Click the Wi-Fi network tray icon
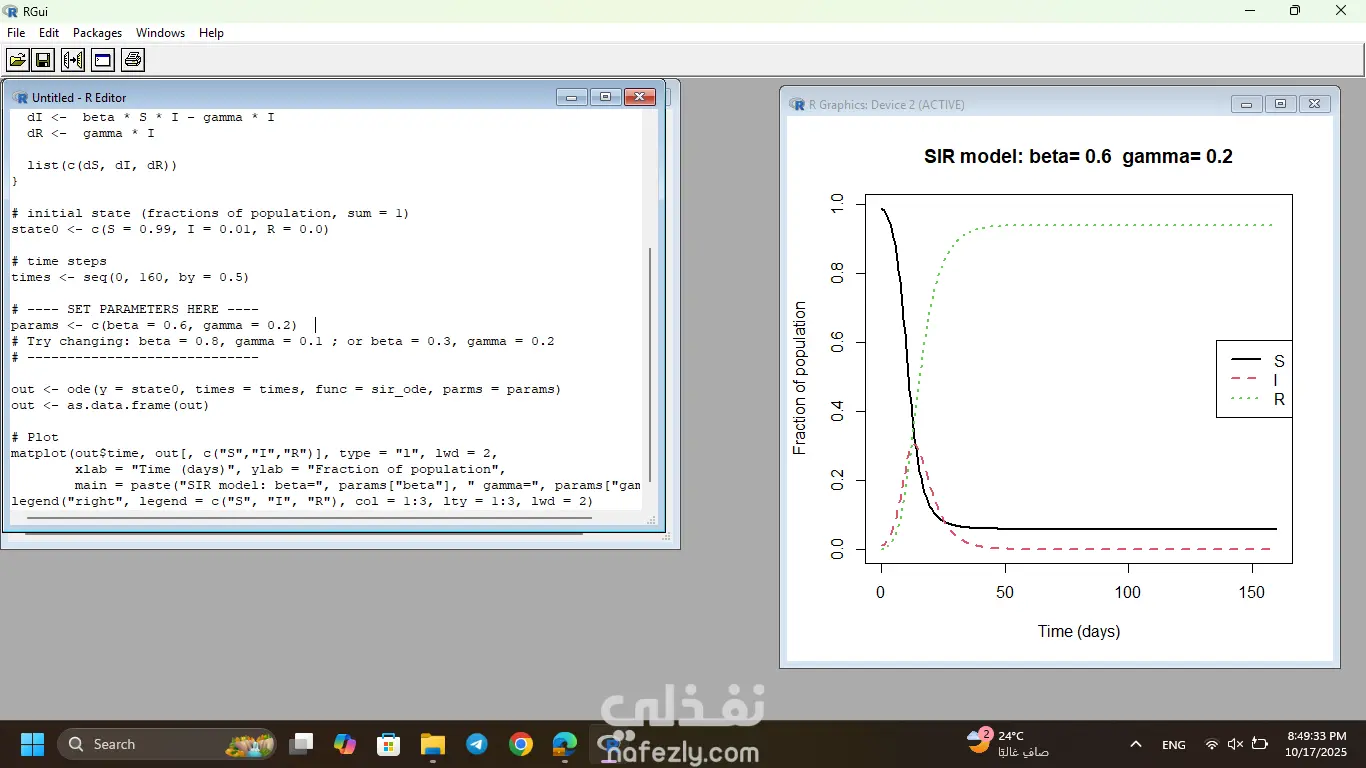The height and width of the screenshot is (768, 1366). coord(1212,744)
